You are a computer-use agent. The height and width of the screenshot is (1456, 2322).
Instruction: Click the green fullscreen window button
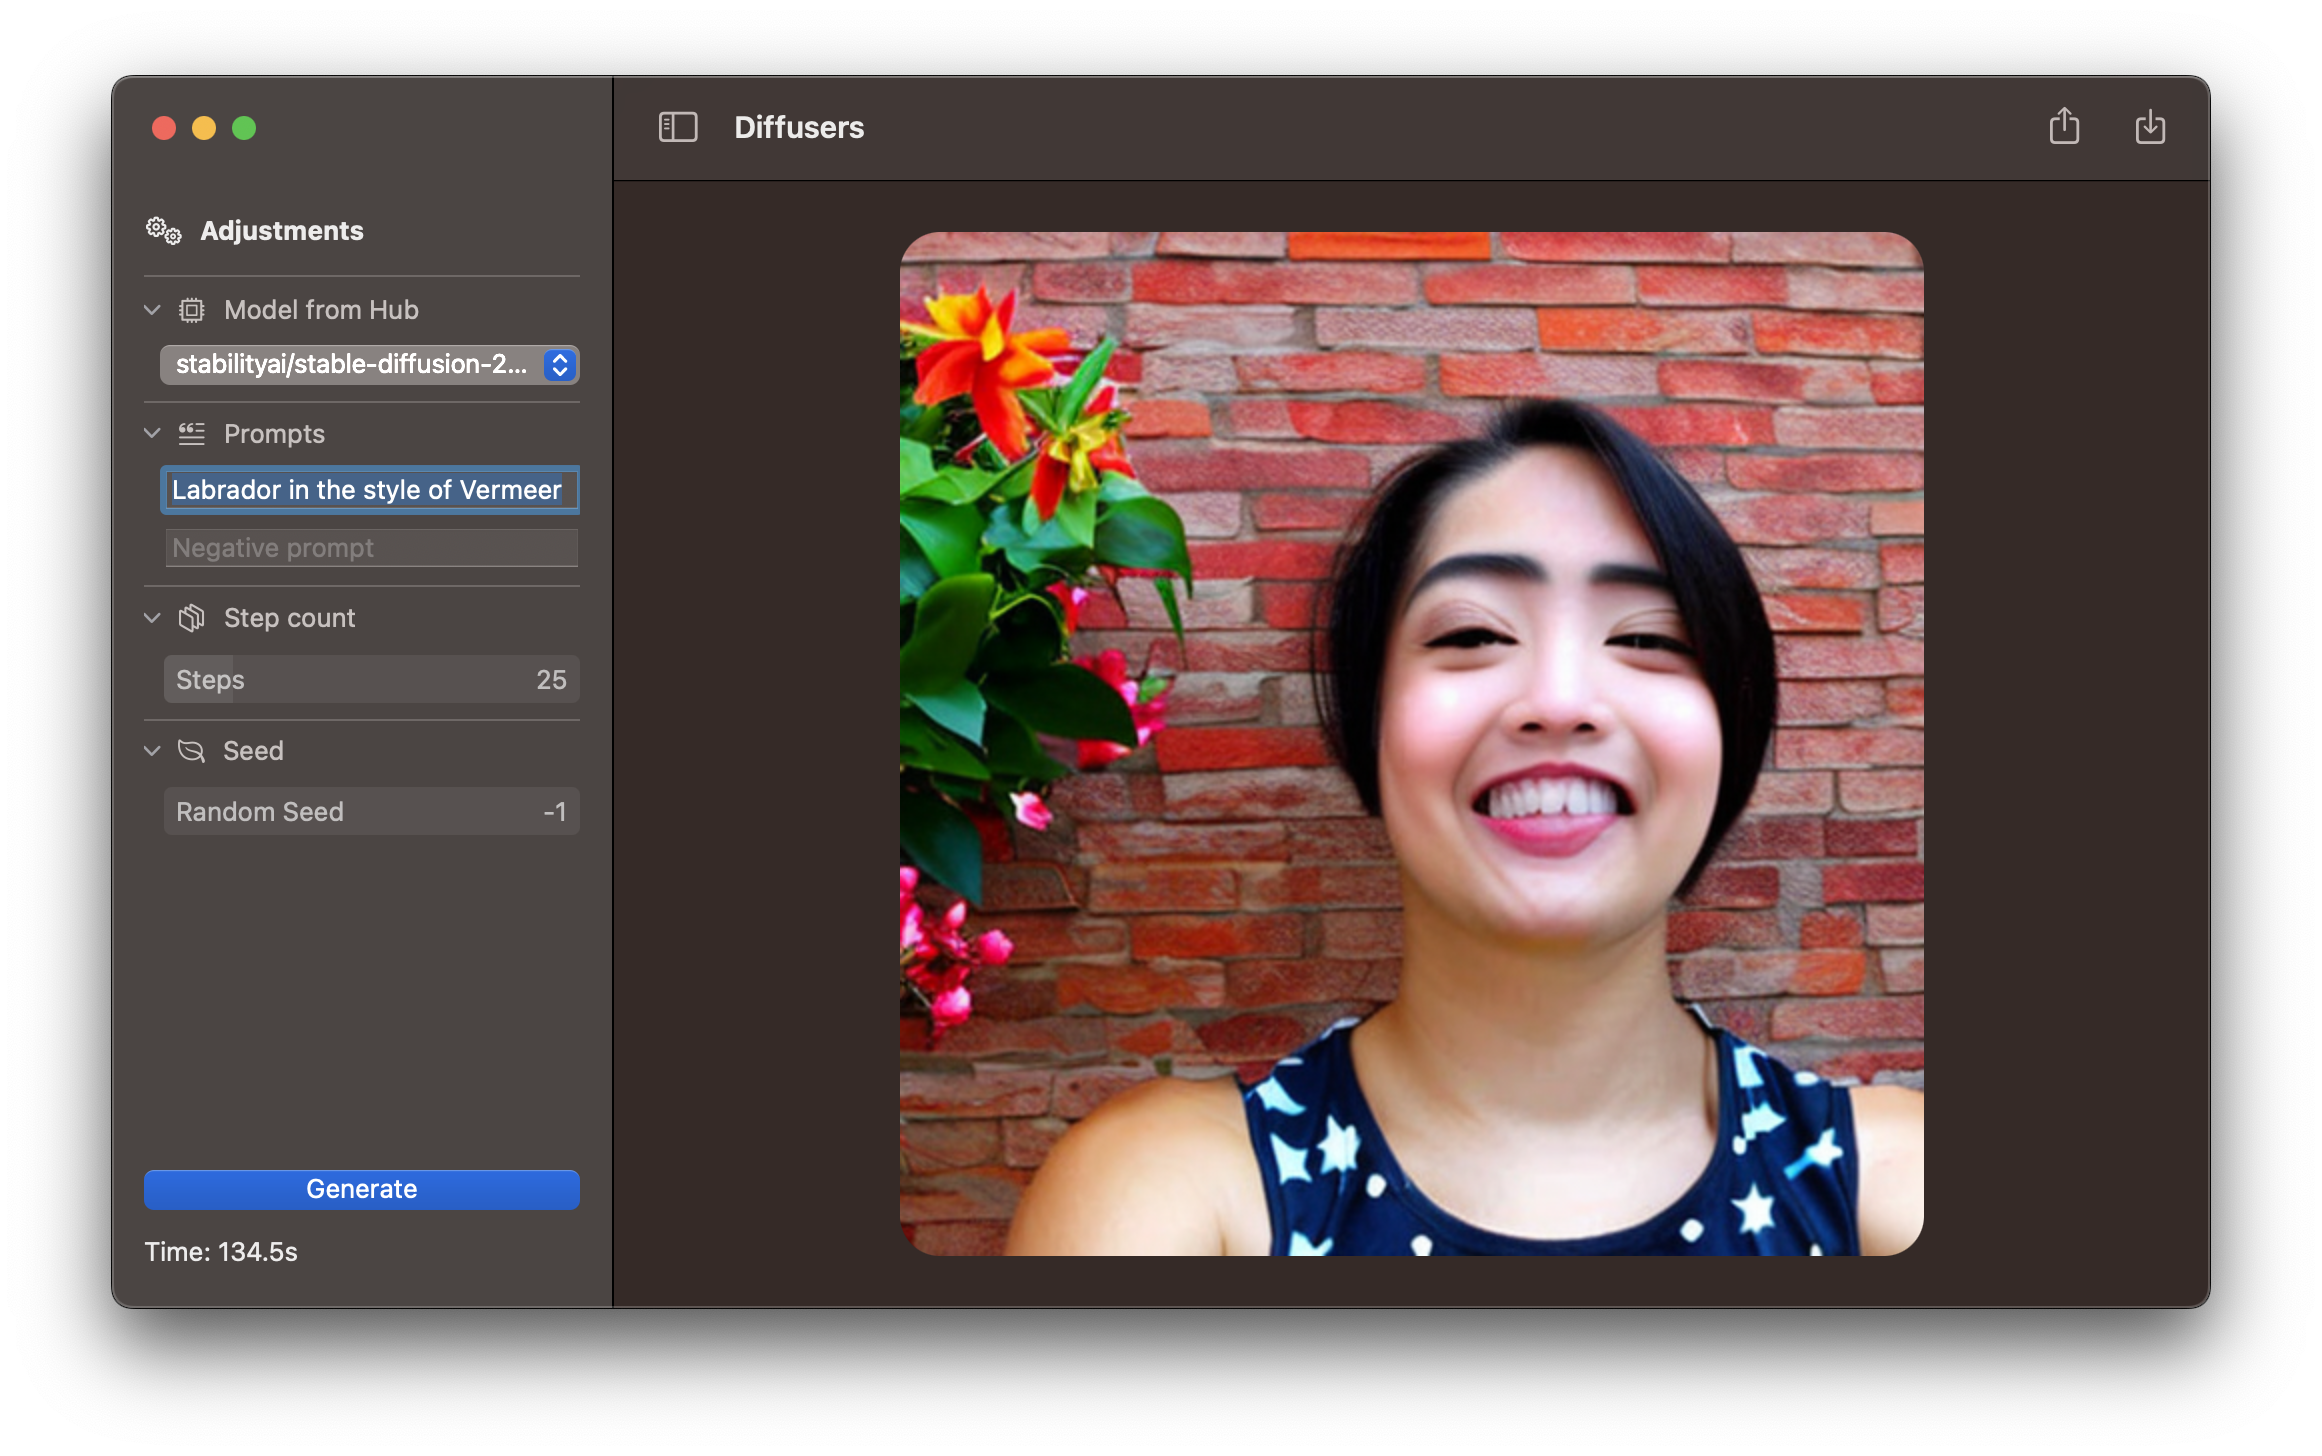pos(244,129)
